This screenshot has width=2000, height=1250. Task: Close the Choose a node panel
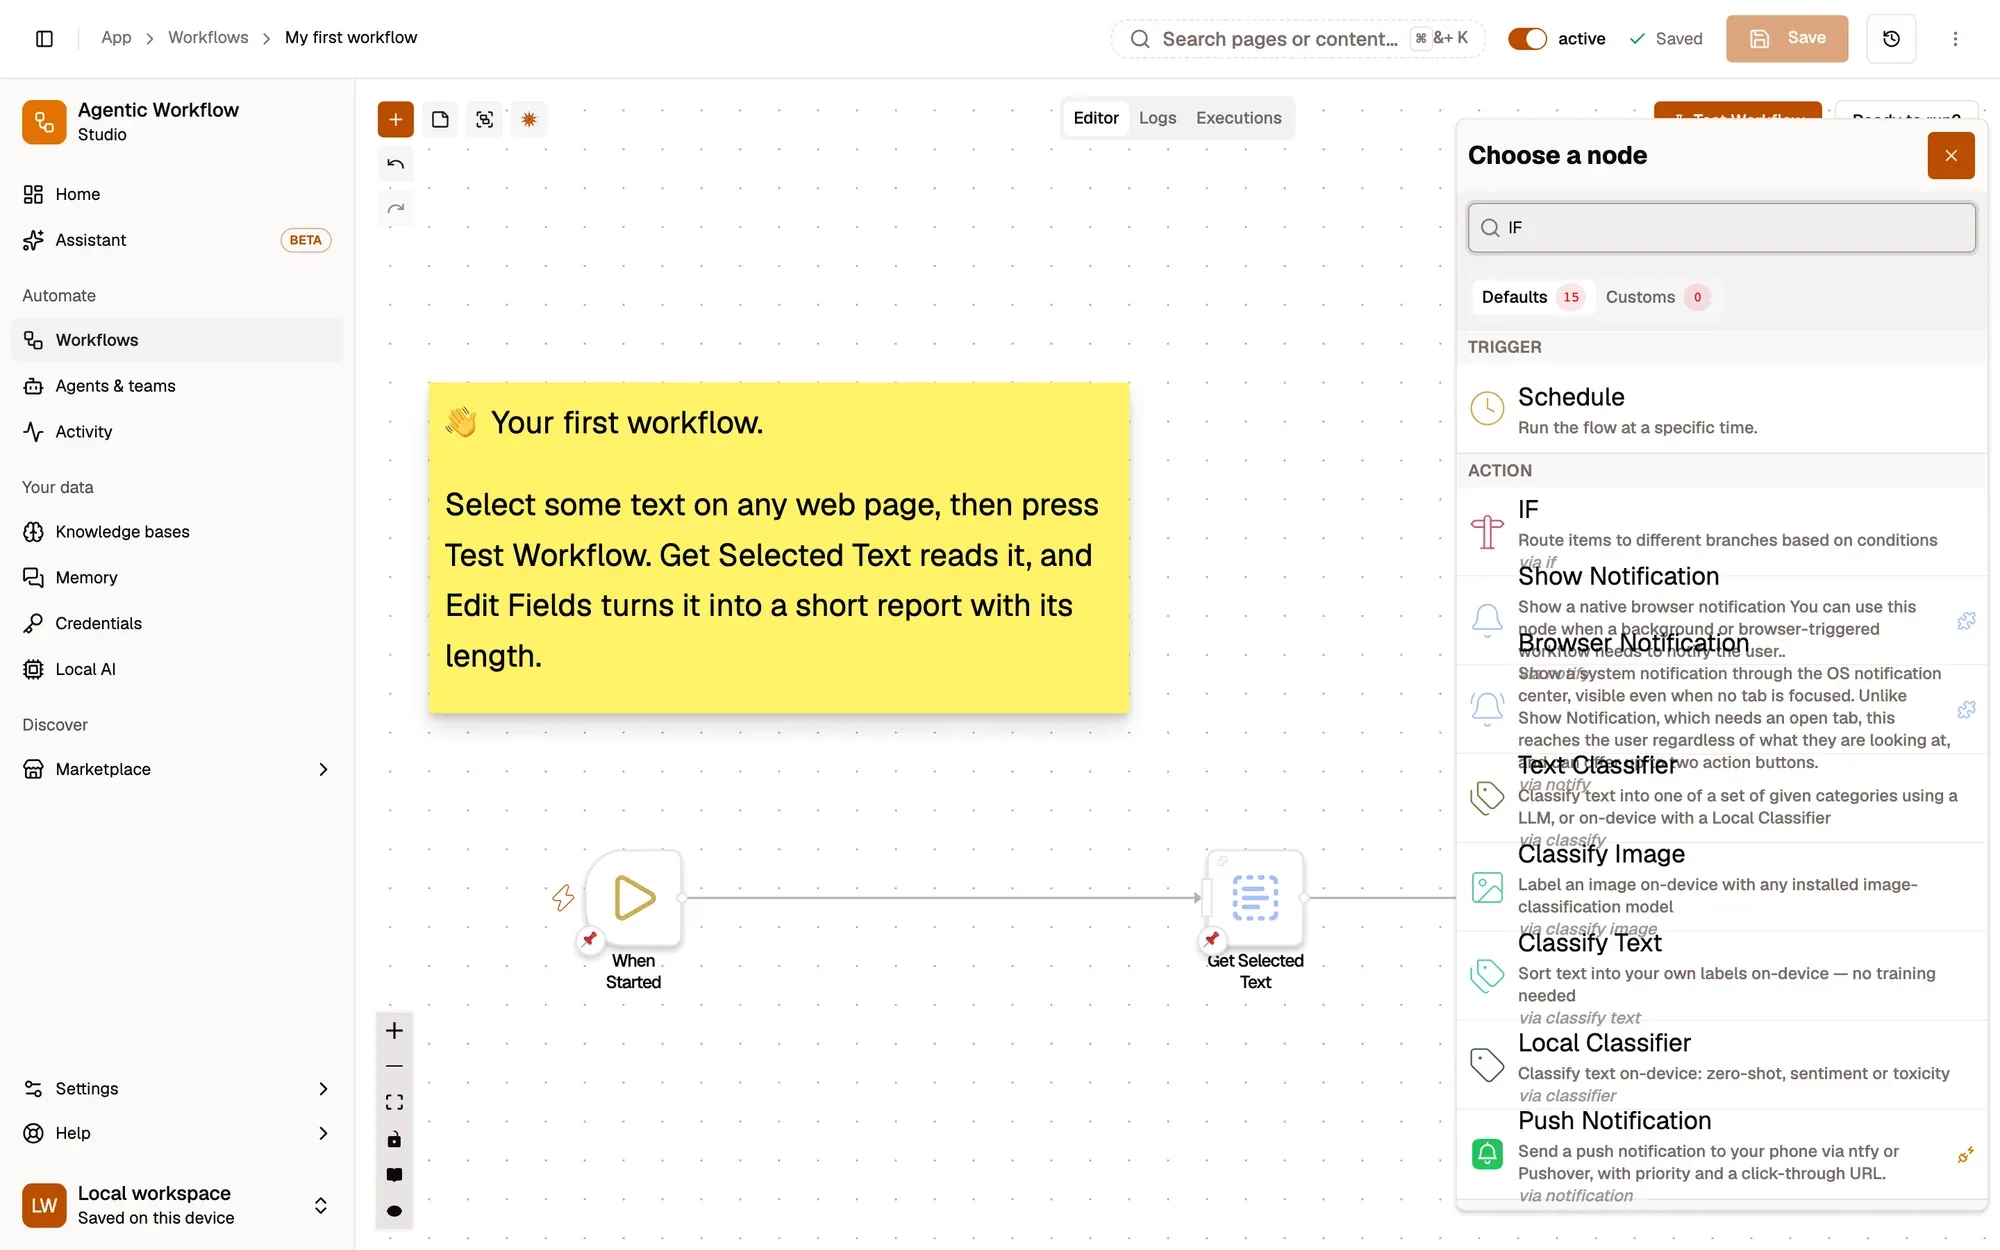(x=1950, y=155)
